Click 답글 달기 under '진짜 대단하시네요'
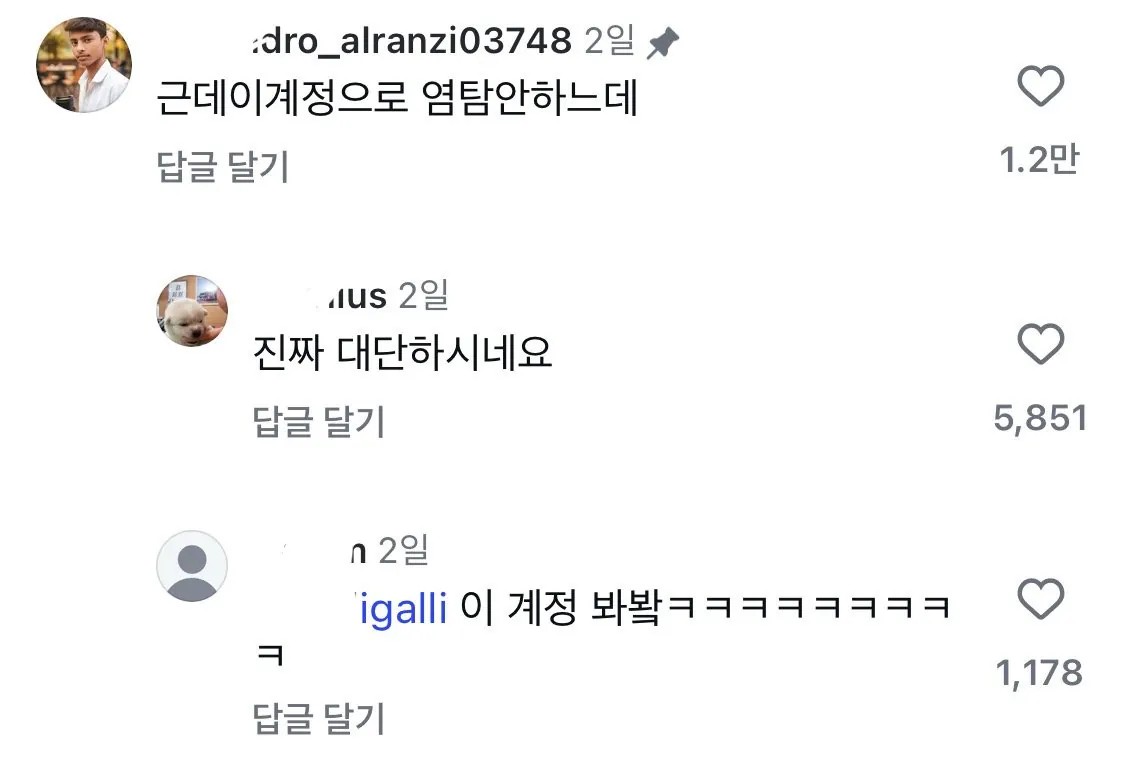This screenshot has height=779, width=1125. (319, 422)
